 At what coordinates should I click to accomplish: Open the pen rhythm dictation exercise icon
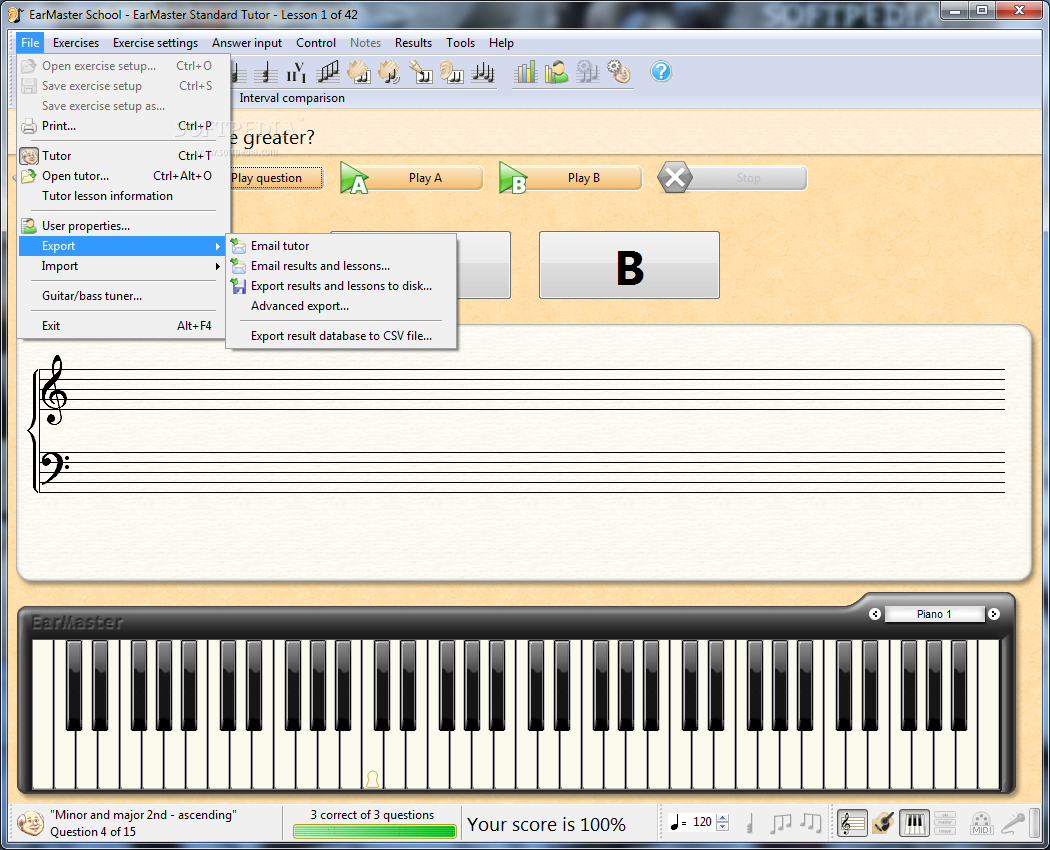coord(420,72)
